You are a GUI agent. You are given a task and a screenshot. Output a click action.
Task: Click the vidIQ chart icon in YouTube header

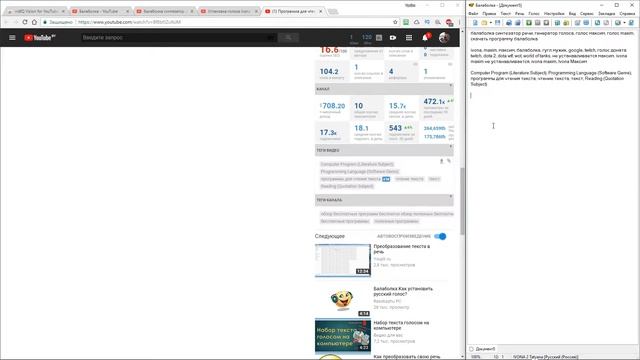(x=379, y=38)
